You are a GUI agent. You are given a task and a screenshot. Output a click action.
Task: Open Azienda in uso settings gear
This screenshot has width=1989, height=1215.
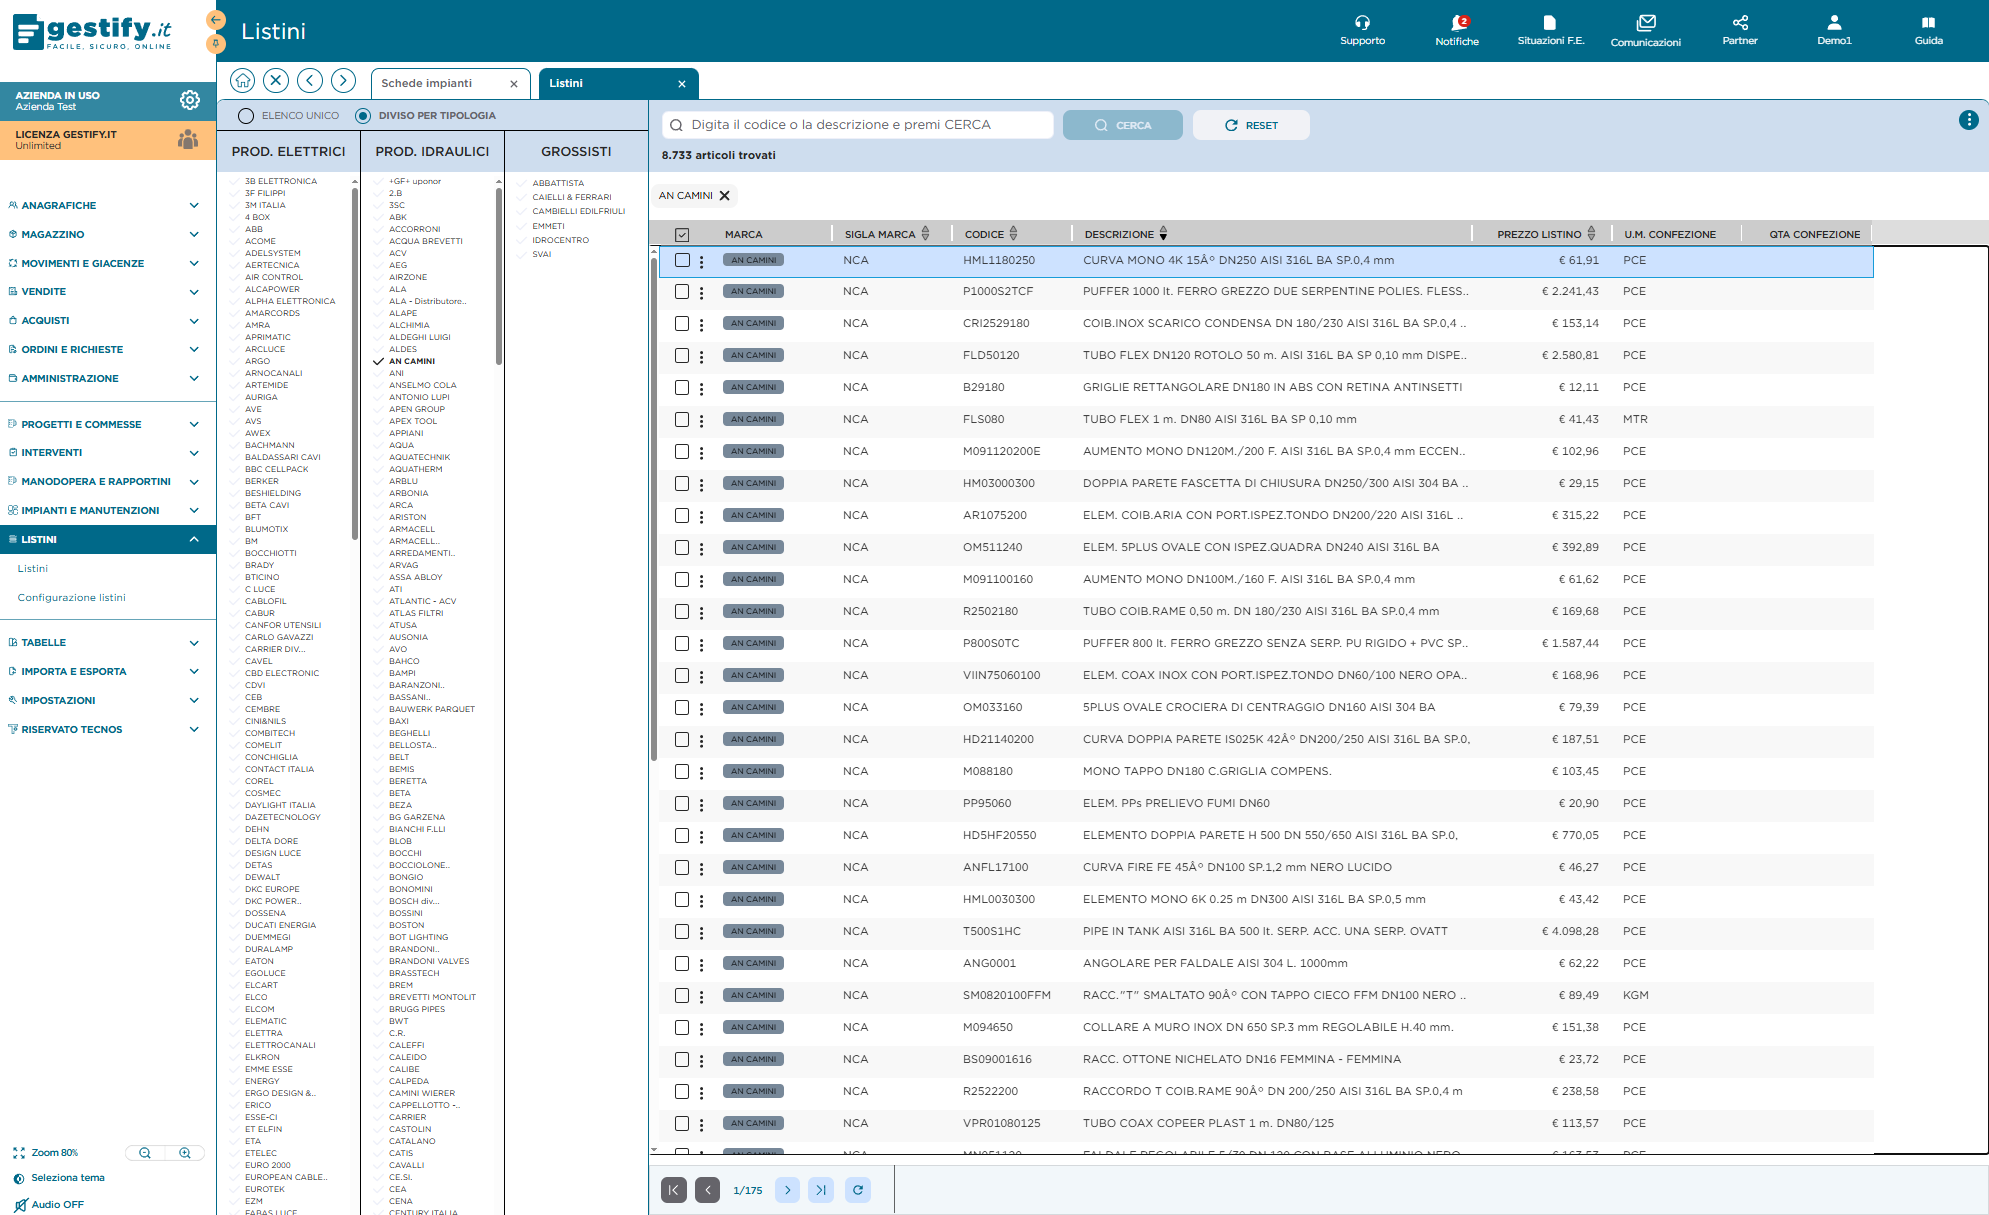[190, 100]
